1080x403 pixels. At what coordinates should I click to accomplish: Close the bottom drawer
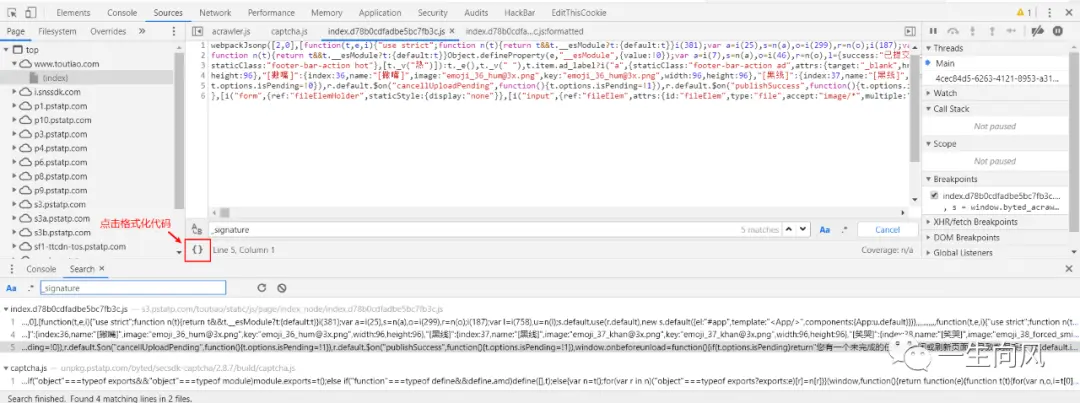[1068, 269]
